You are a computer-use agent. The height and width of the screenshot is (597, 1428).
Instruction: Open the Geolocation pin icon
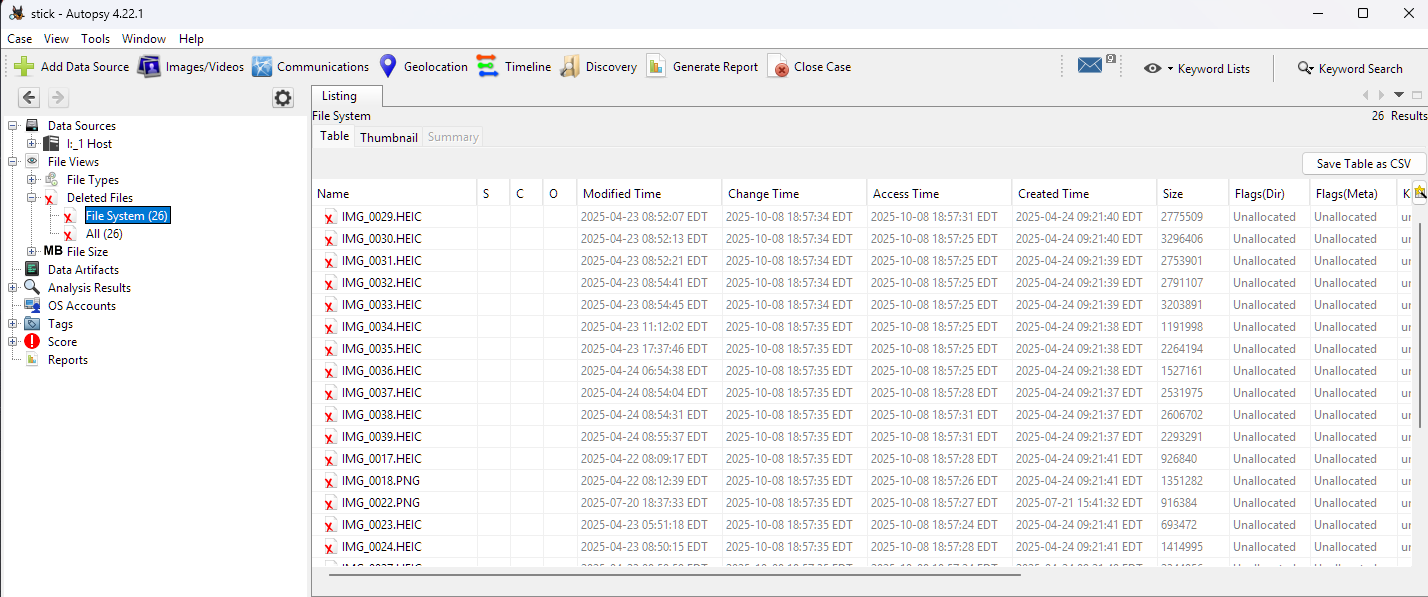click(x=388, y=67)
